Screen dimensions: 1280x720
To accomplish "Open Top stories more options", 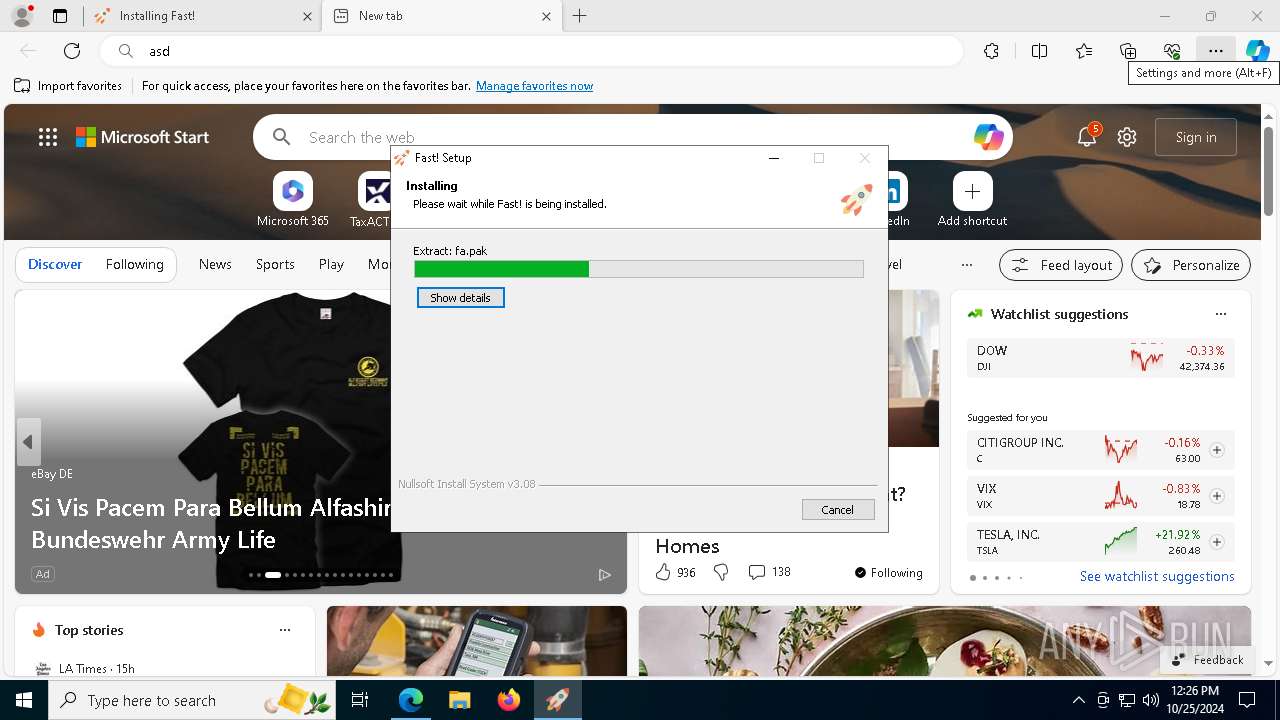I will click(285, 630).
